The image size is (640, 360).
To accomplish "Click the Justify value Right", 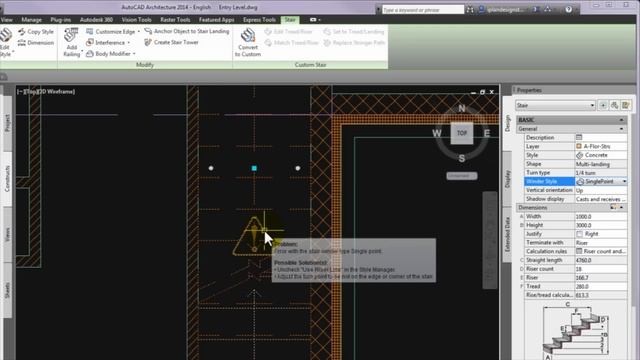I will point(600,234).
